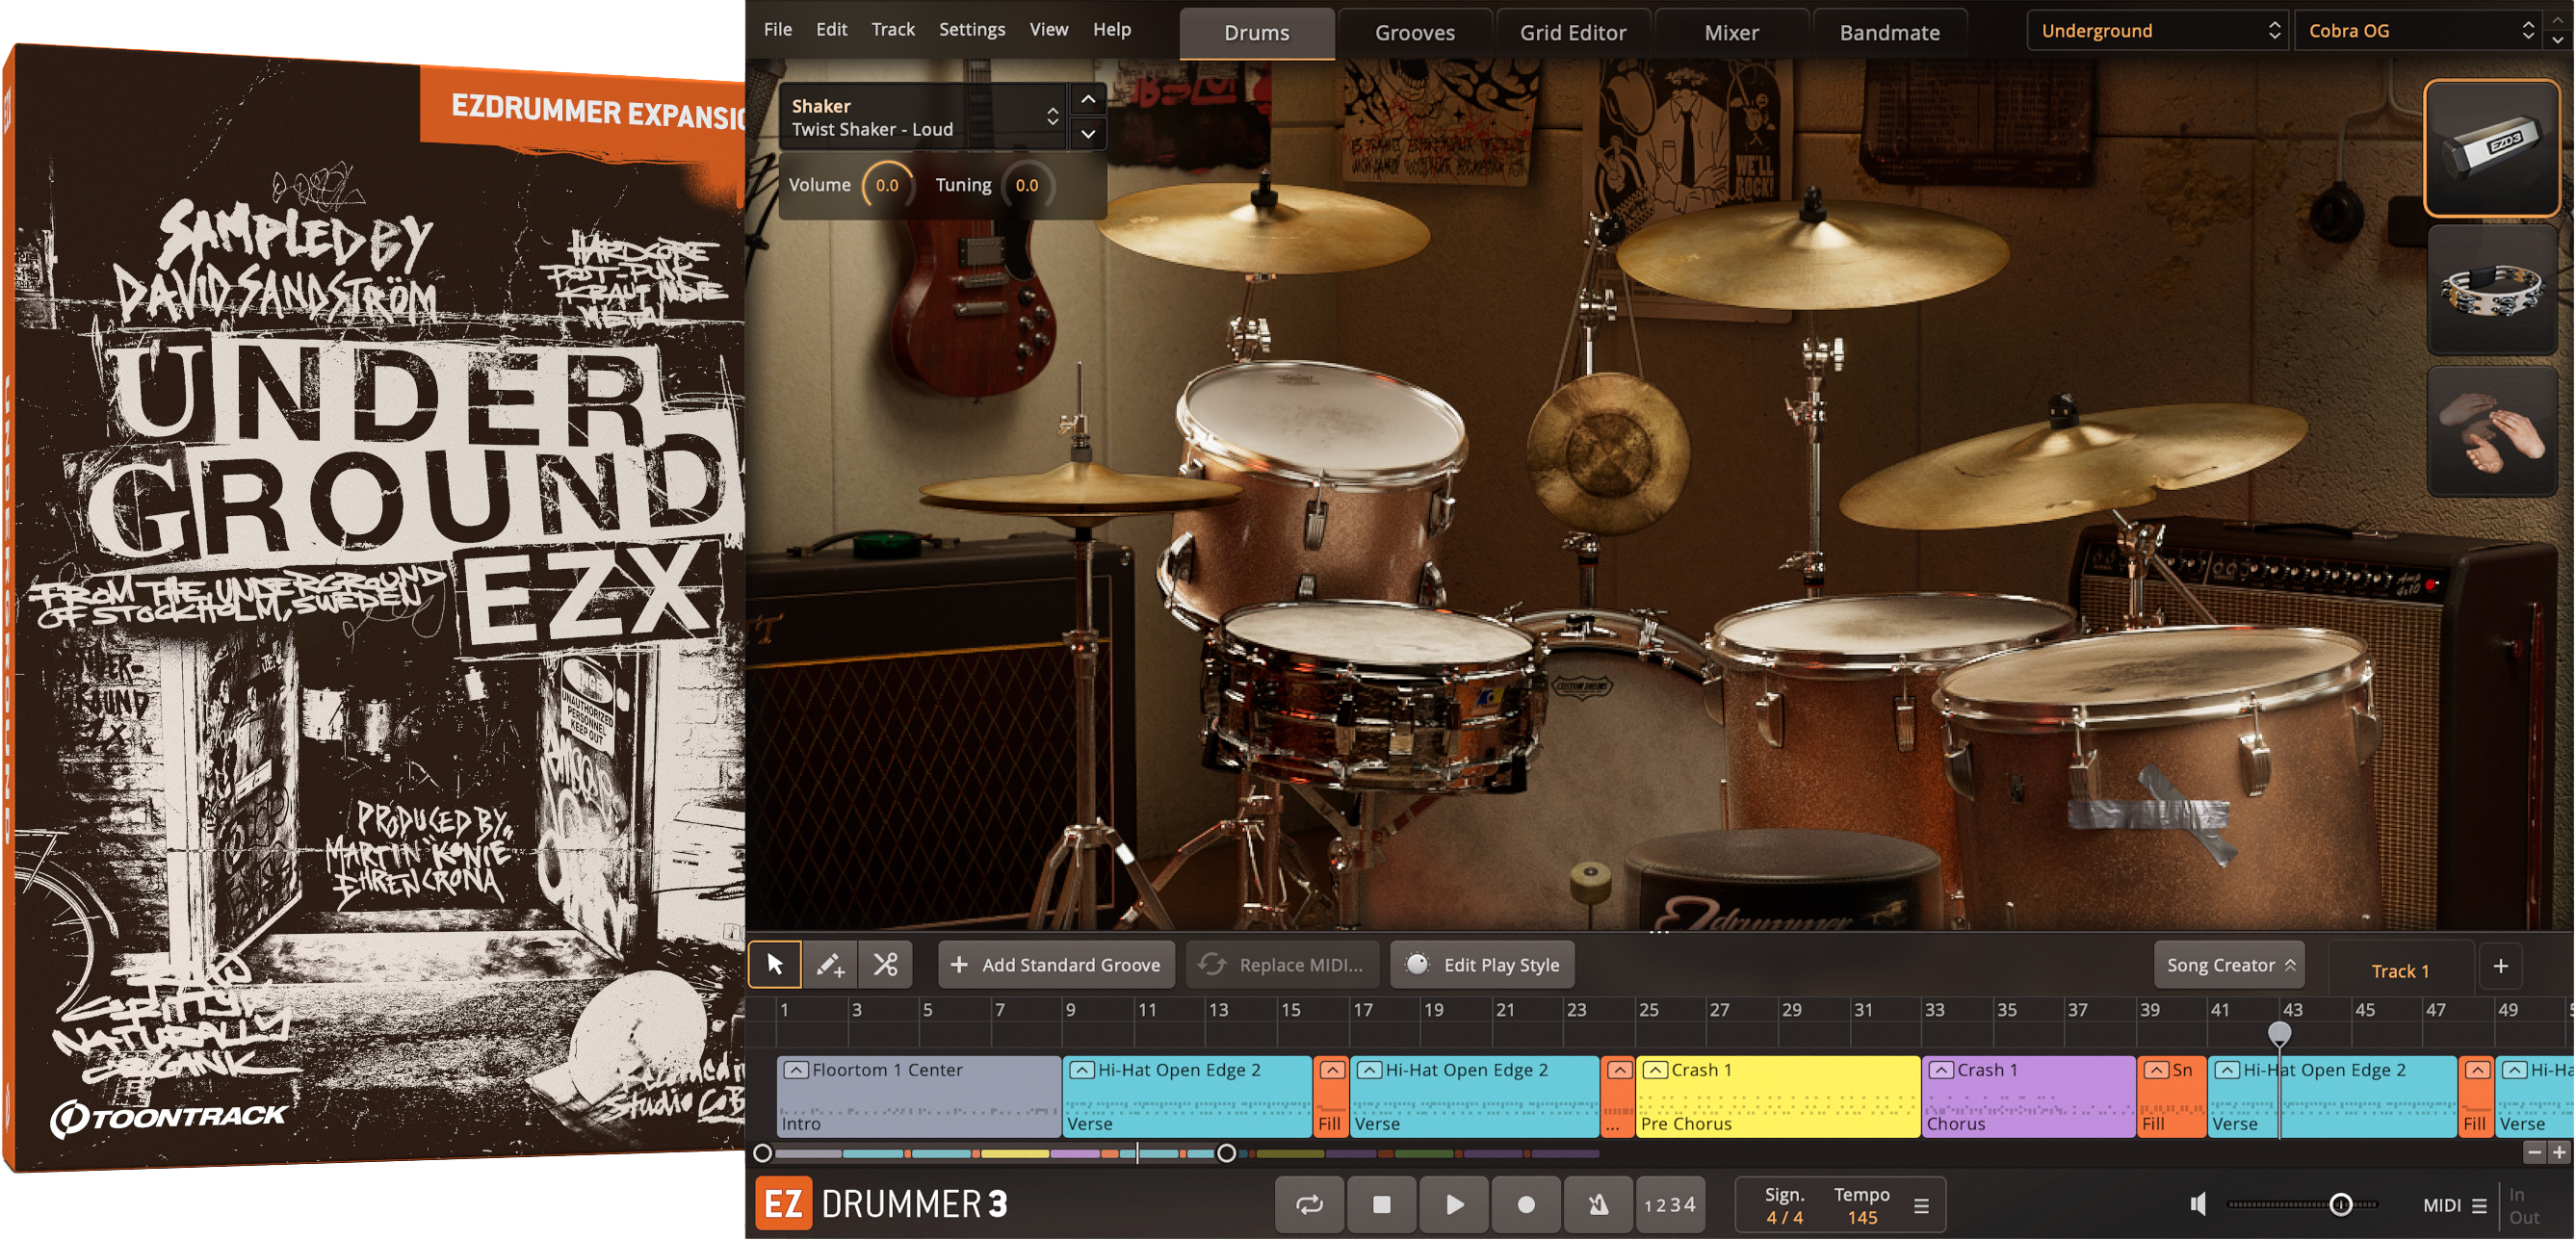Select the yellow Pre Chorus song block
The height and width of the screenshot is (1240, 2576).
click(x=1778, y=1097)
